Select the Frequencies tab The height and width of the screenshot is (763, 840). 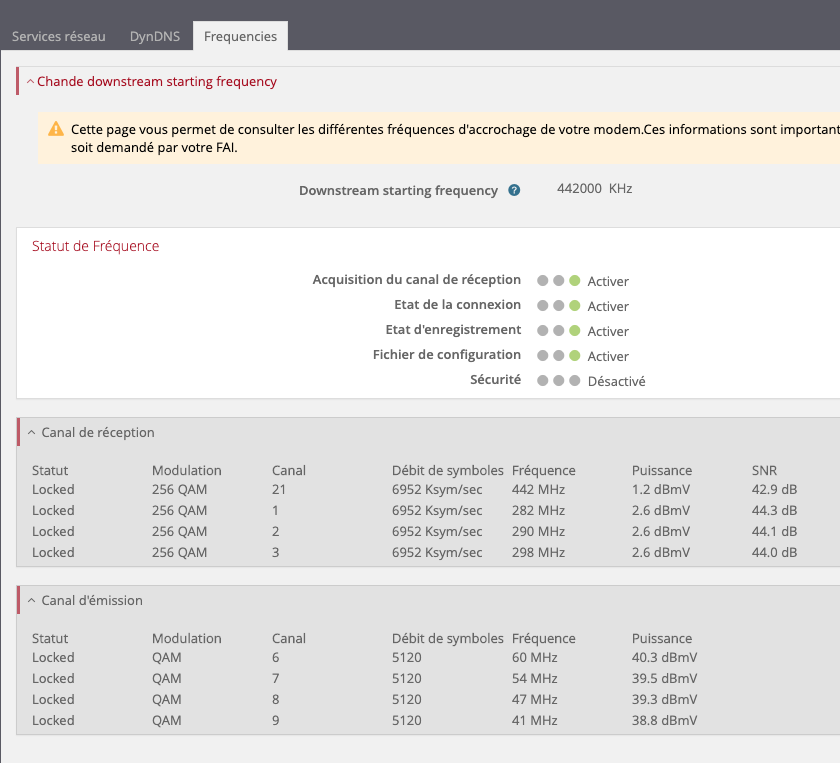[x=240, y=36]
